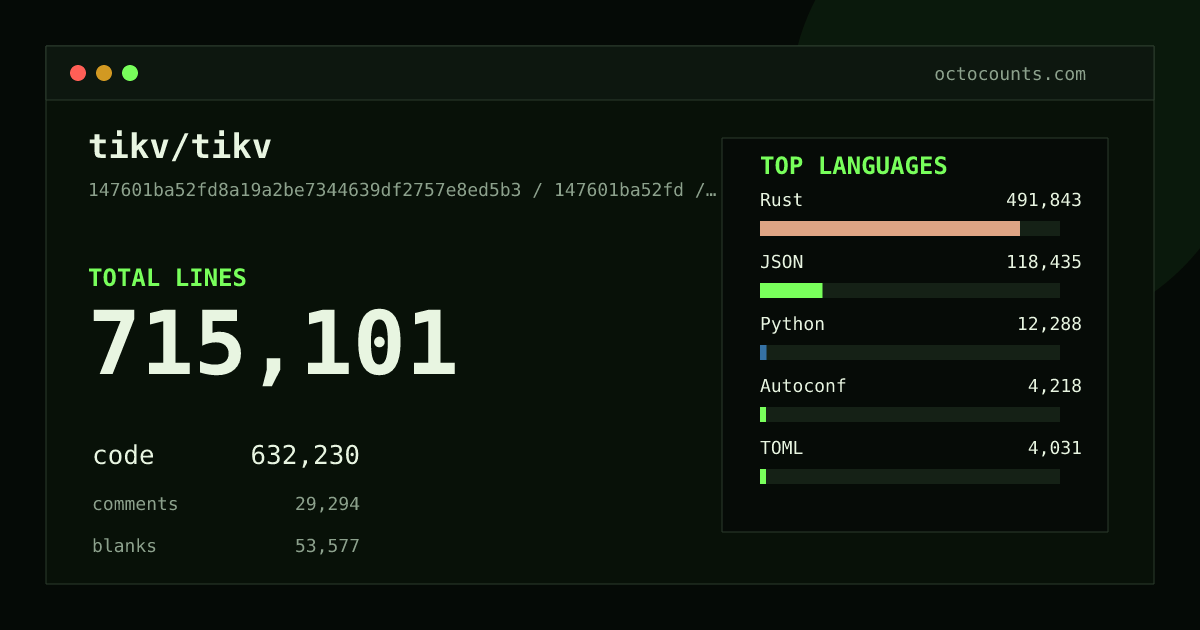Select the 715,101 total lines value
The width and height of the screenshot is (1200, 630).
pyautogui.click(x=273, y=344)
